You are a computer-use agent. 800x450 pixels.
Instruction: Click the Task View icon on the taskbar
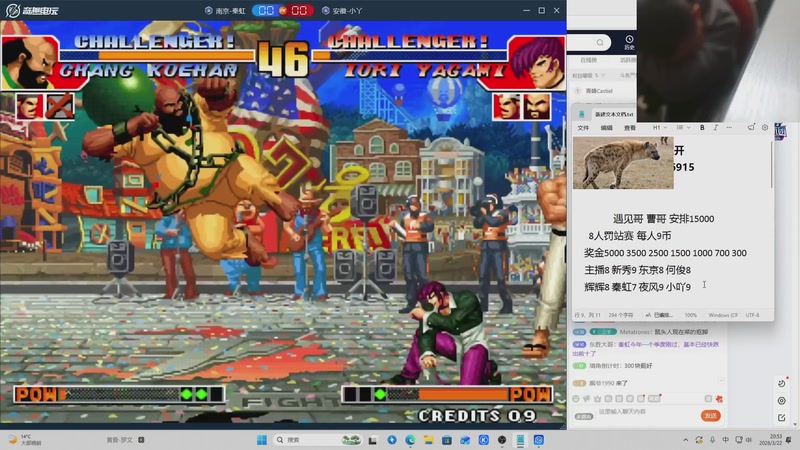(x=372, y=440)
